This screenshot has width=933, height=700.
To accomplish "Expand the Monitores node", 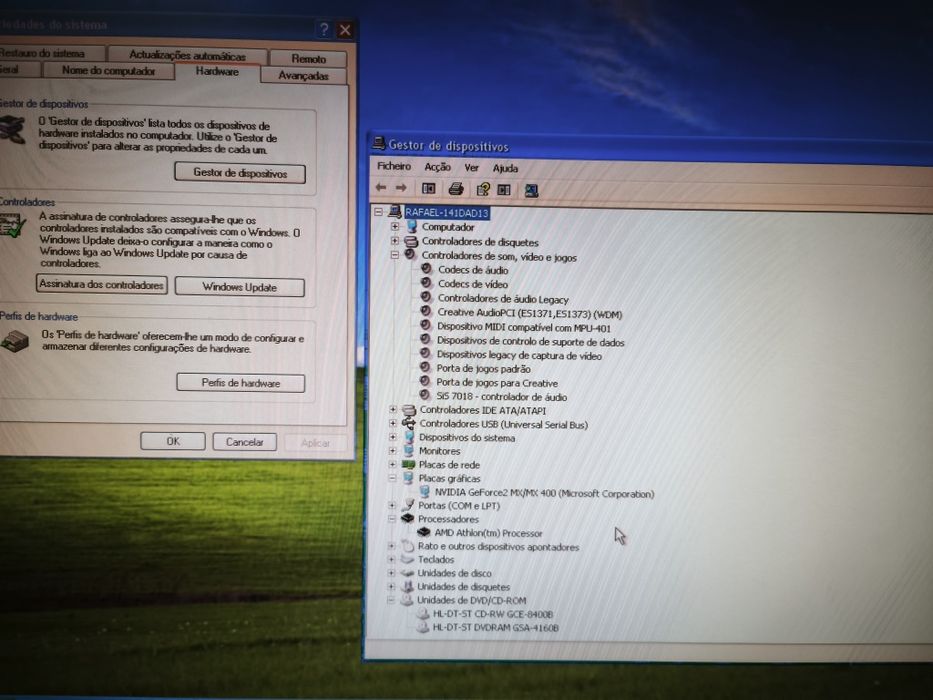I will [392, 451].
